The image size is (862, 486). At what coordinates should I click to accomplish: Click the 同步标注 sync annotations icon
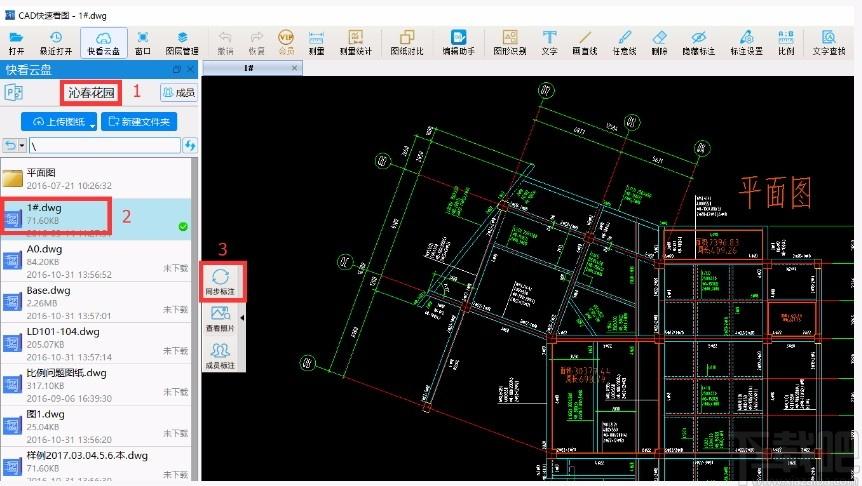[220, 281]
